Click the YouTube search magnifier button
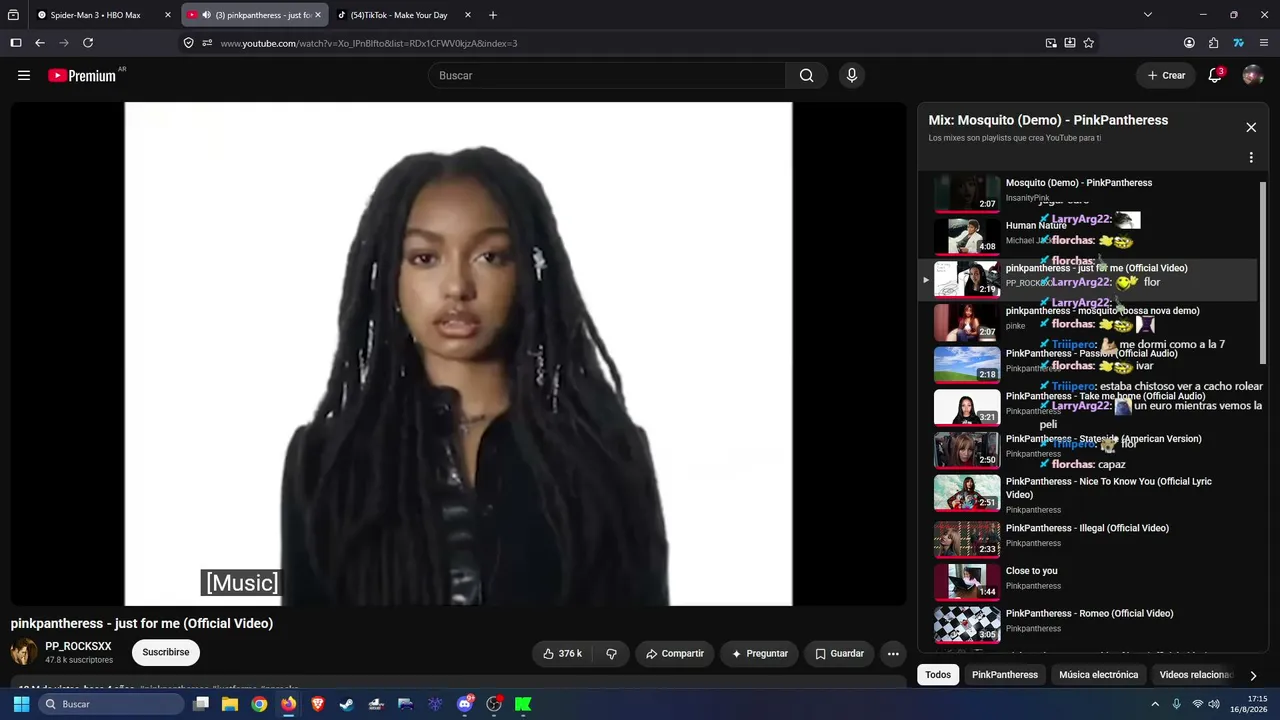This screenshot has height=720, width=1280. [x=807, y=75]
